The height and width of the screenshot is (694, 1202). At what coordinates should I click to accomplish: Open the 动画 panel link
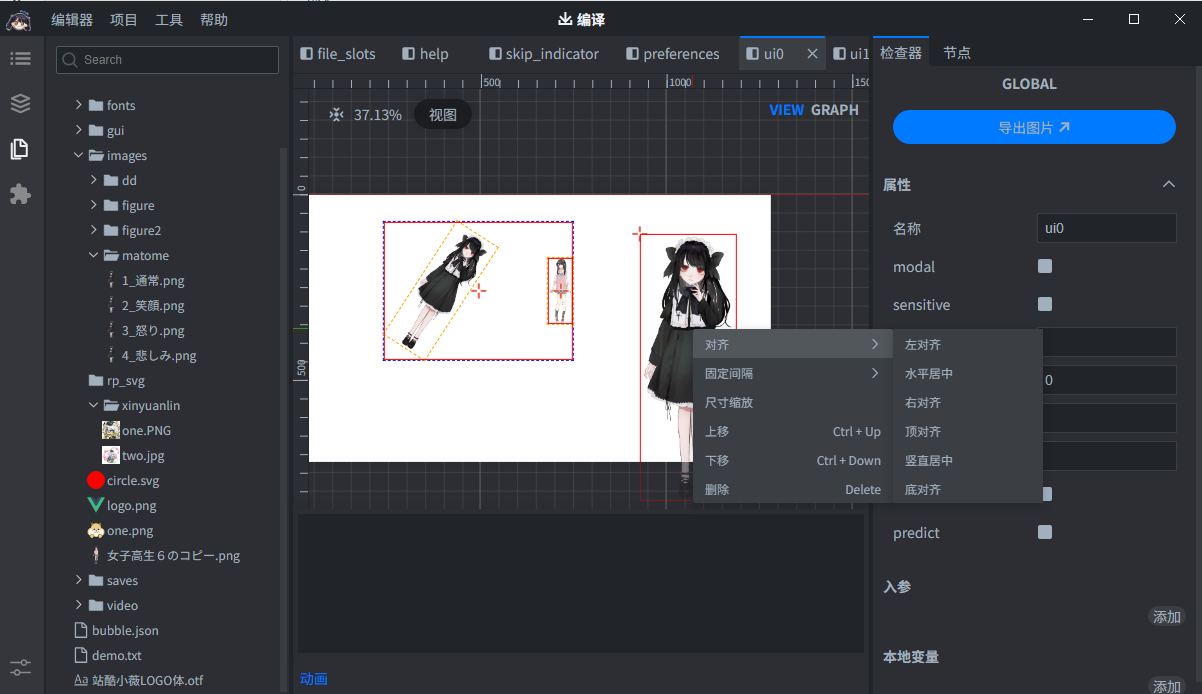click(x=314, y=679)
